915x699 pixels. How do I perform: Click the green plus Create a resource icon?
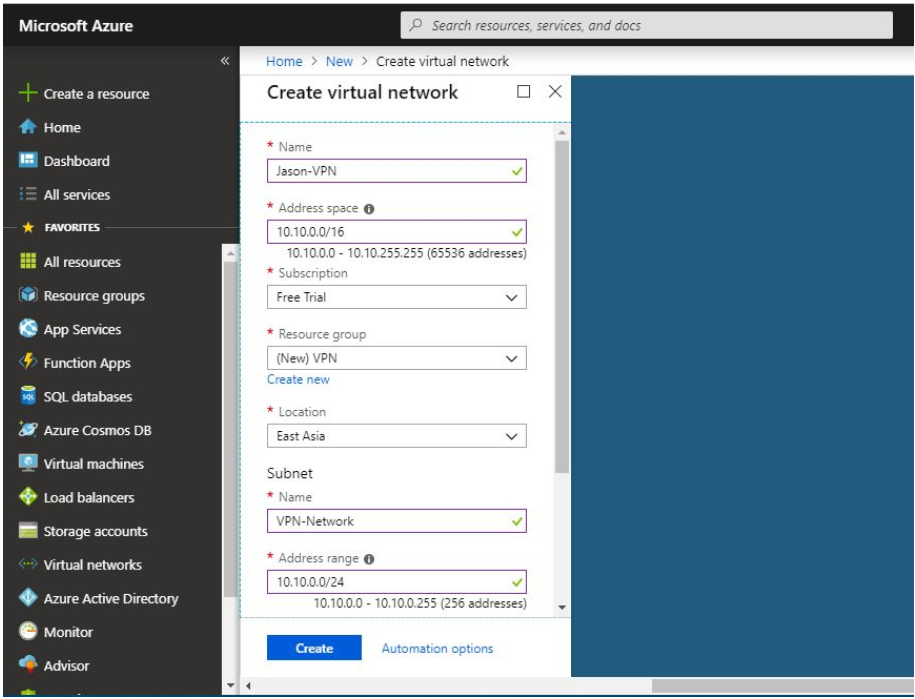(27, 93)
